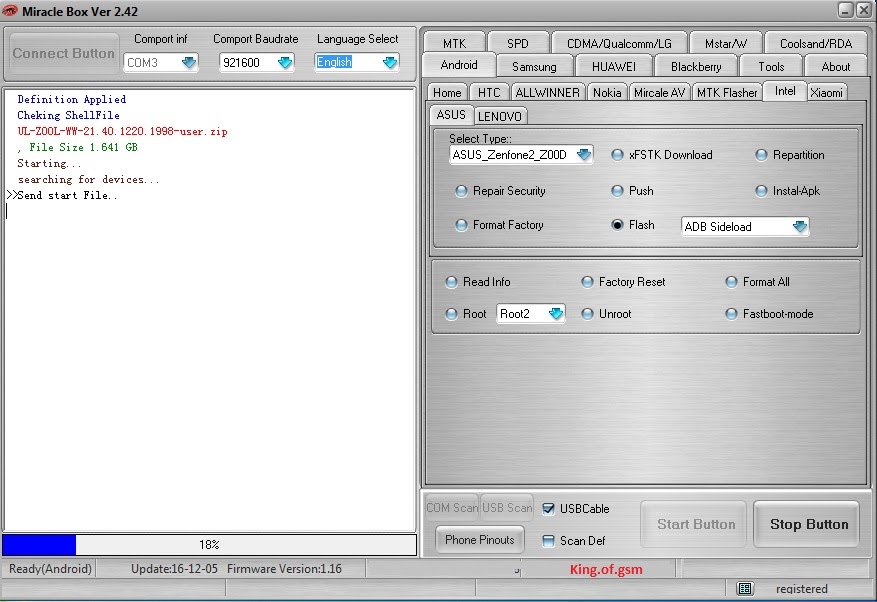Click the 18% flash progress bar
Image resolution: width=877 pixels, height=602 pixels.
pos(209,544)
